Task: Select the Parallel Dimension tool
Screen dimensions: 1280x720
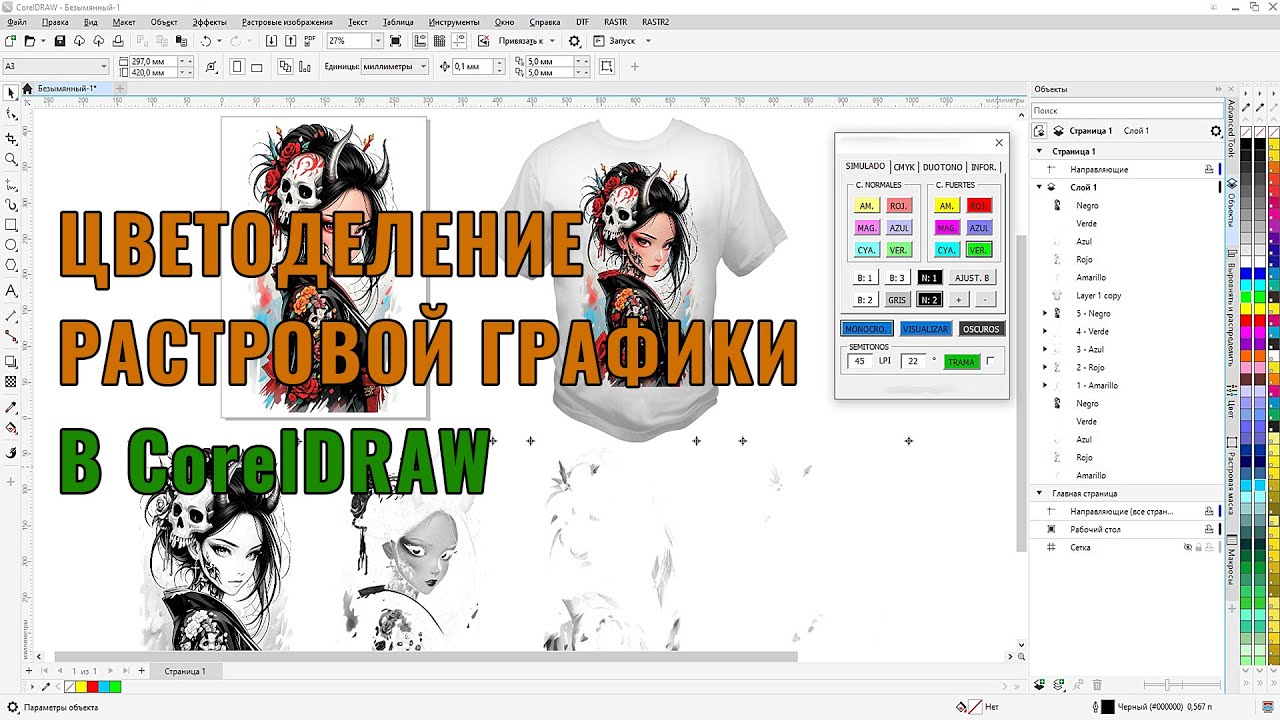Action: coord(11,315)
